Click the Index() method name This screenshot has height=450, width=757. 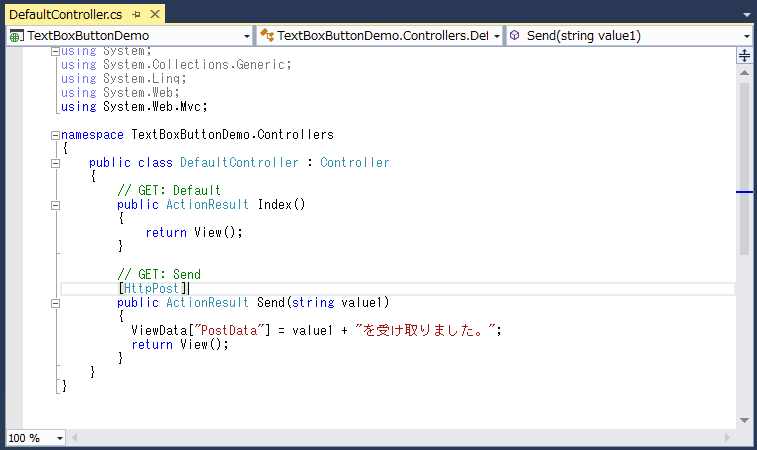(x=281, y=204)
